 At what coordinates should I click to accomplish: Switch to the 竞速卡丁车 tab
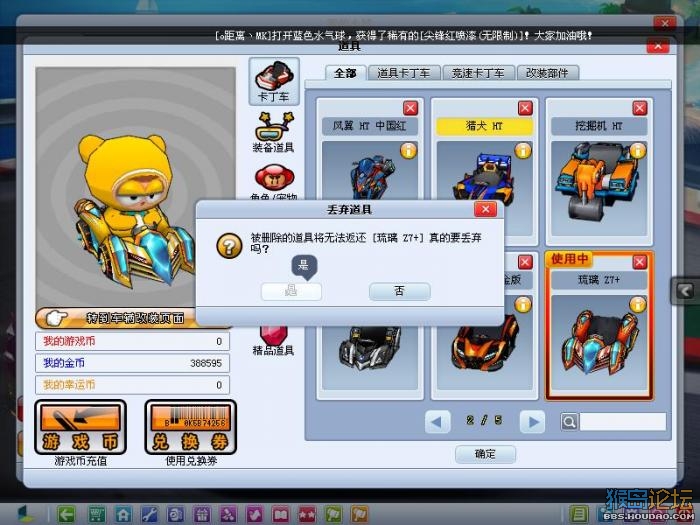478,73
